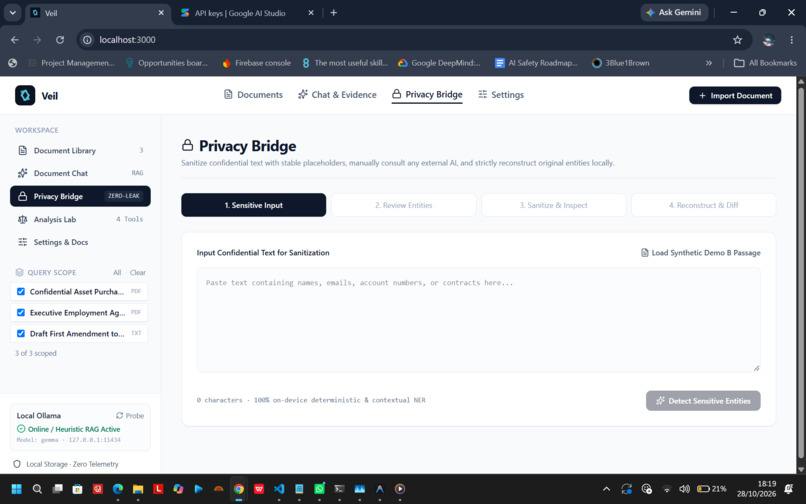
Task: Open Settings & Docs in sidebar
Action: (80, 242)
